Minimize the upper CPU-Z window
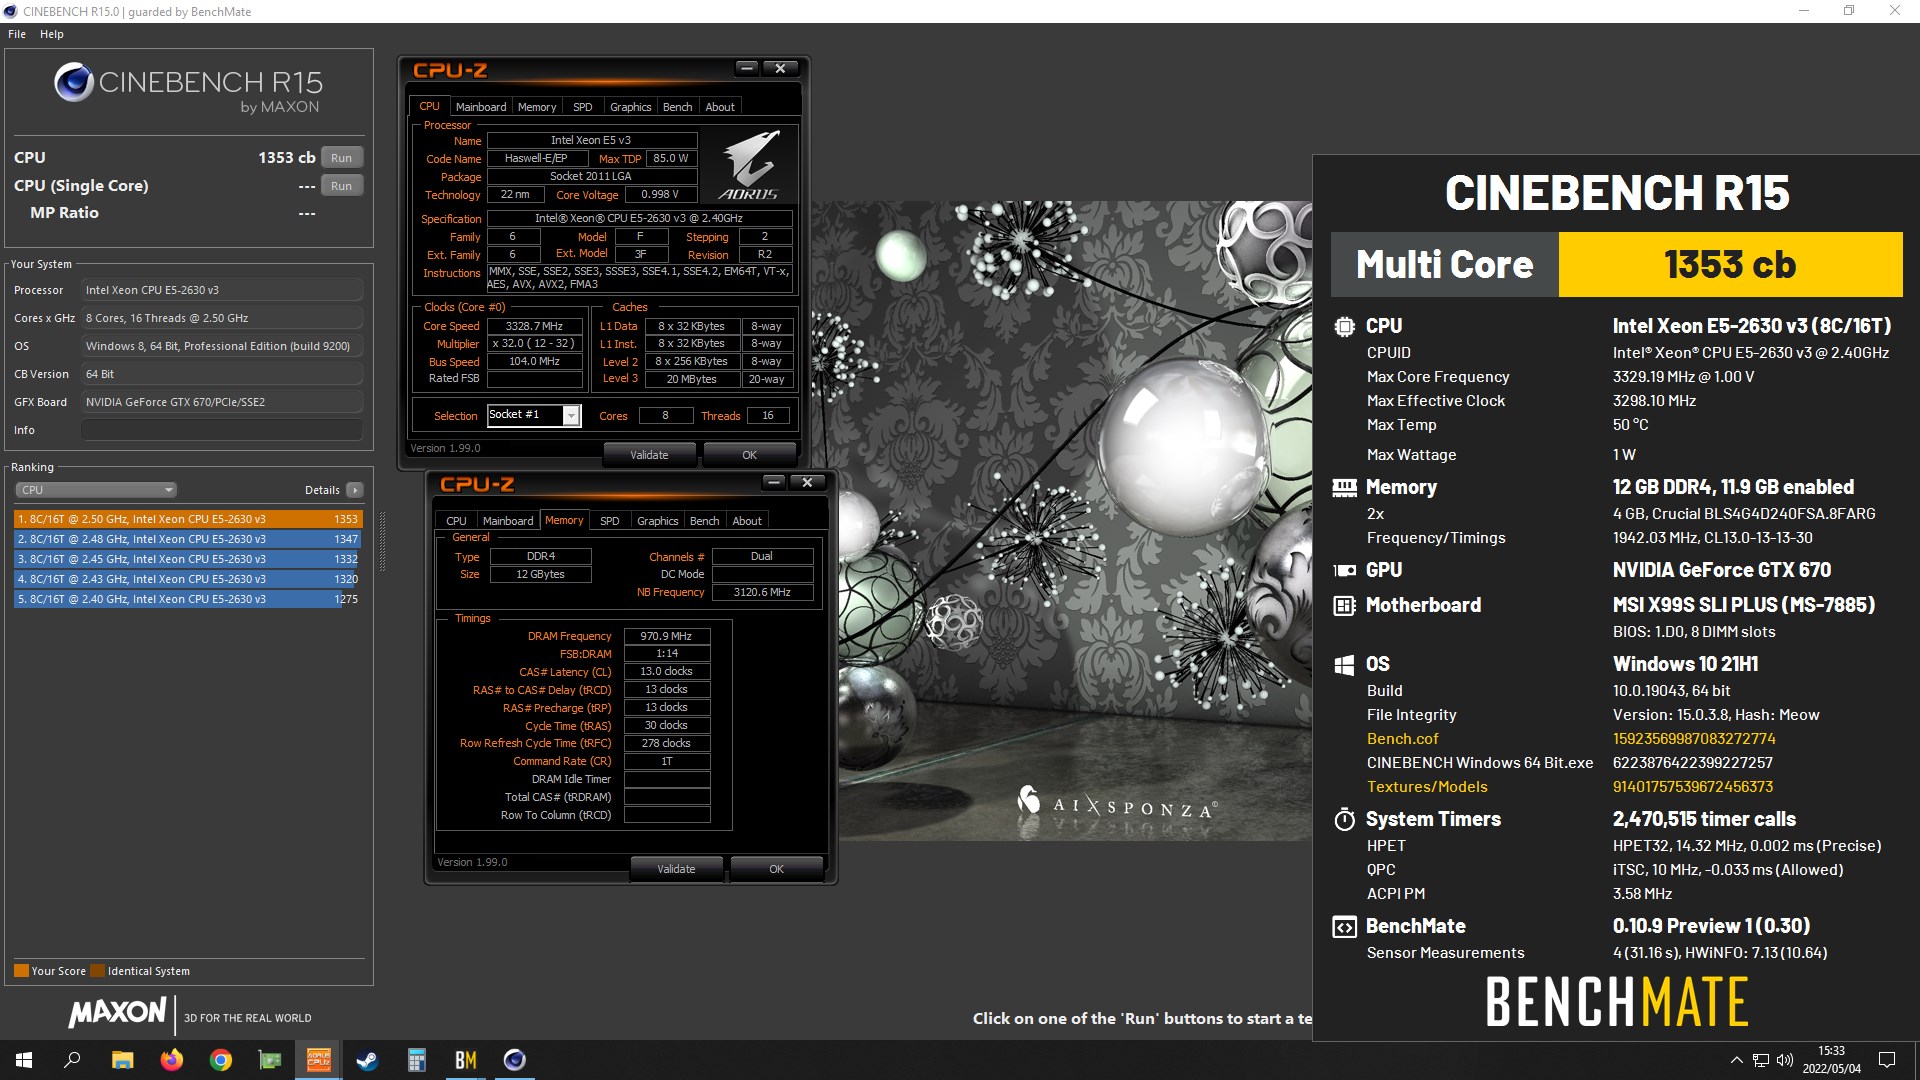The width and height of the screenshot is (1920, 1080). pyautogui.click(x=747, y=68)
